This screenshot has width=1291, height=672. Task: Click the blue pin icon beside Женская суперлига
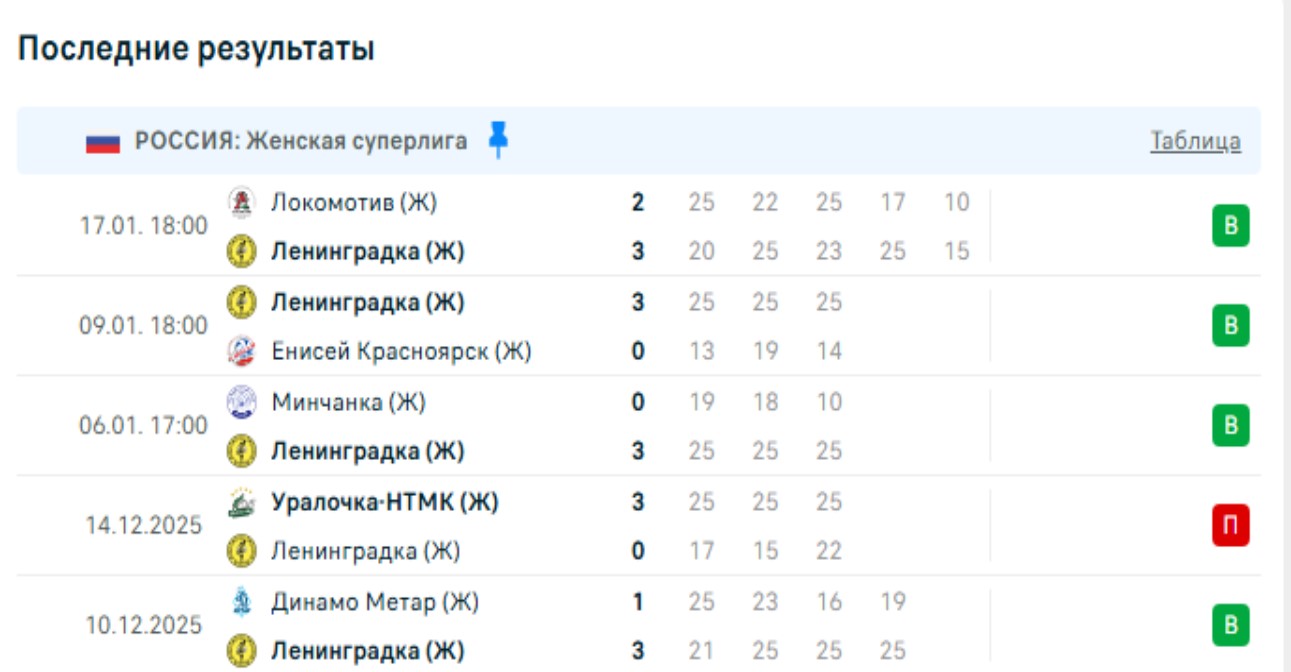[498, 140]
